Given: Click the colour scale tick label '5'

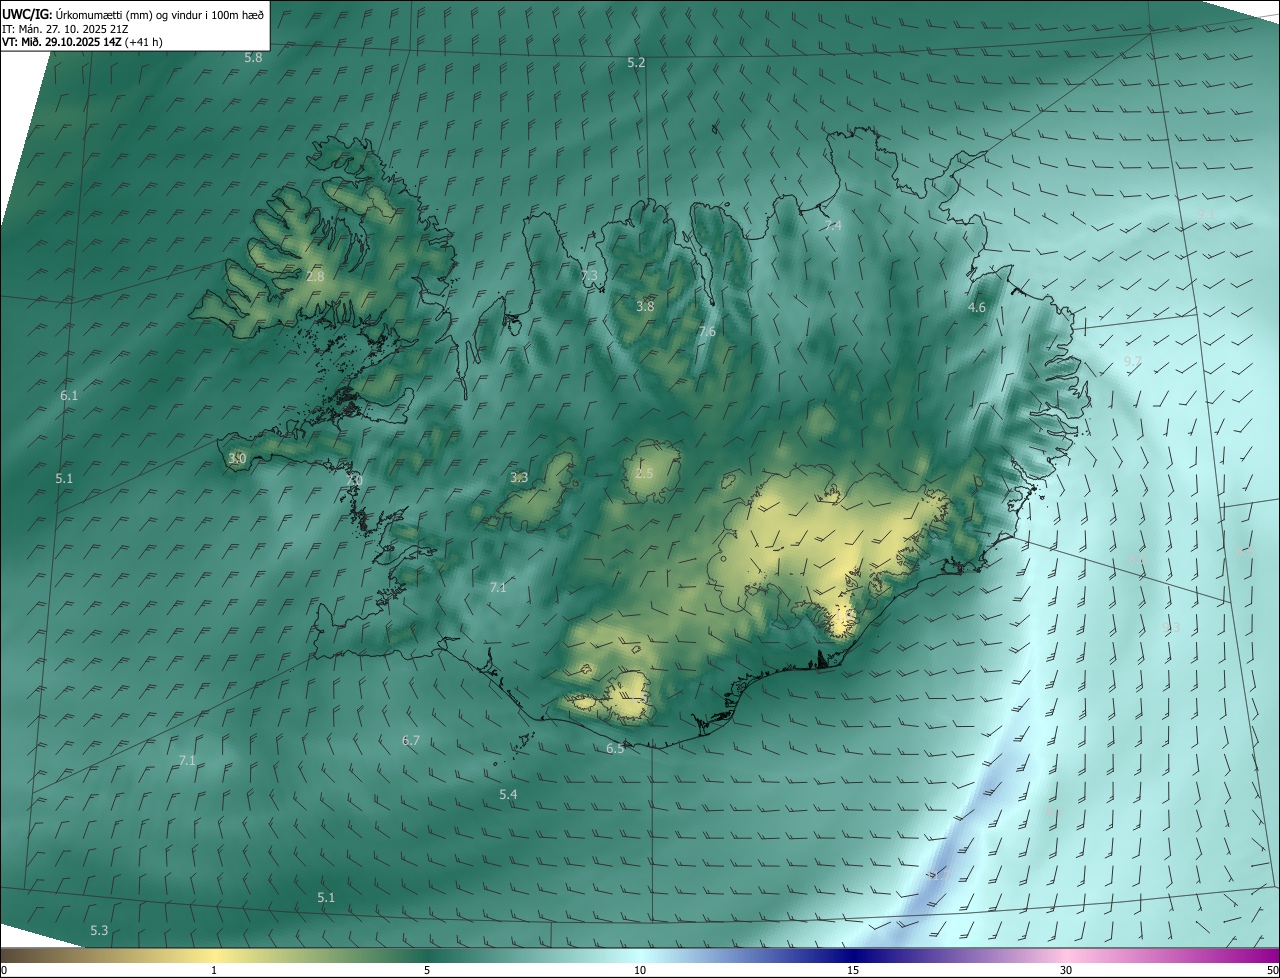Looking at the screenshot, I should click(427, 971).
